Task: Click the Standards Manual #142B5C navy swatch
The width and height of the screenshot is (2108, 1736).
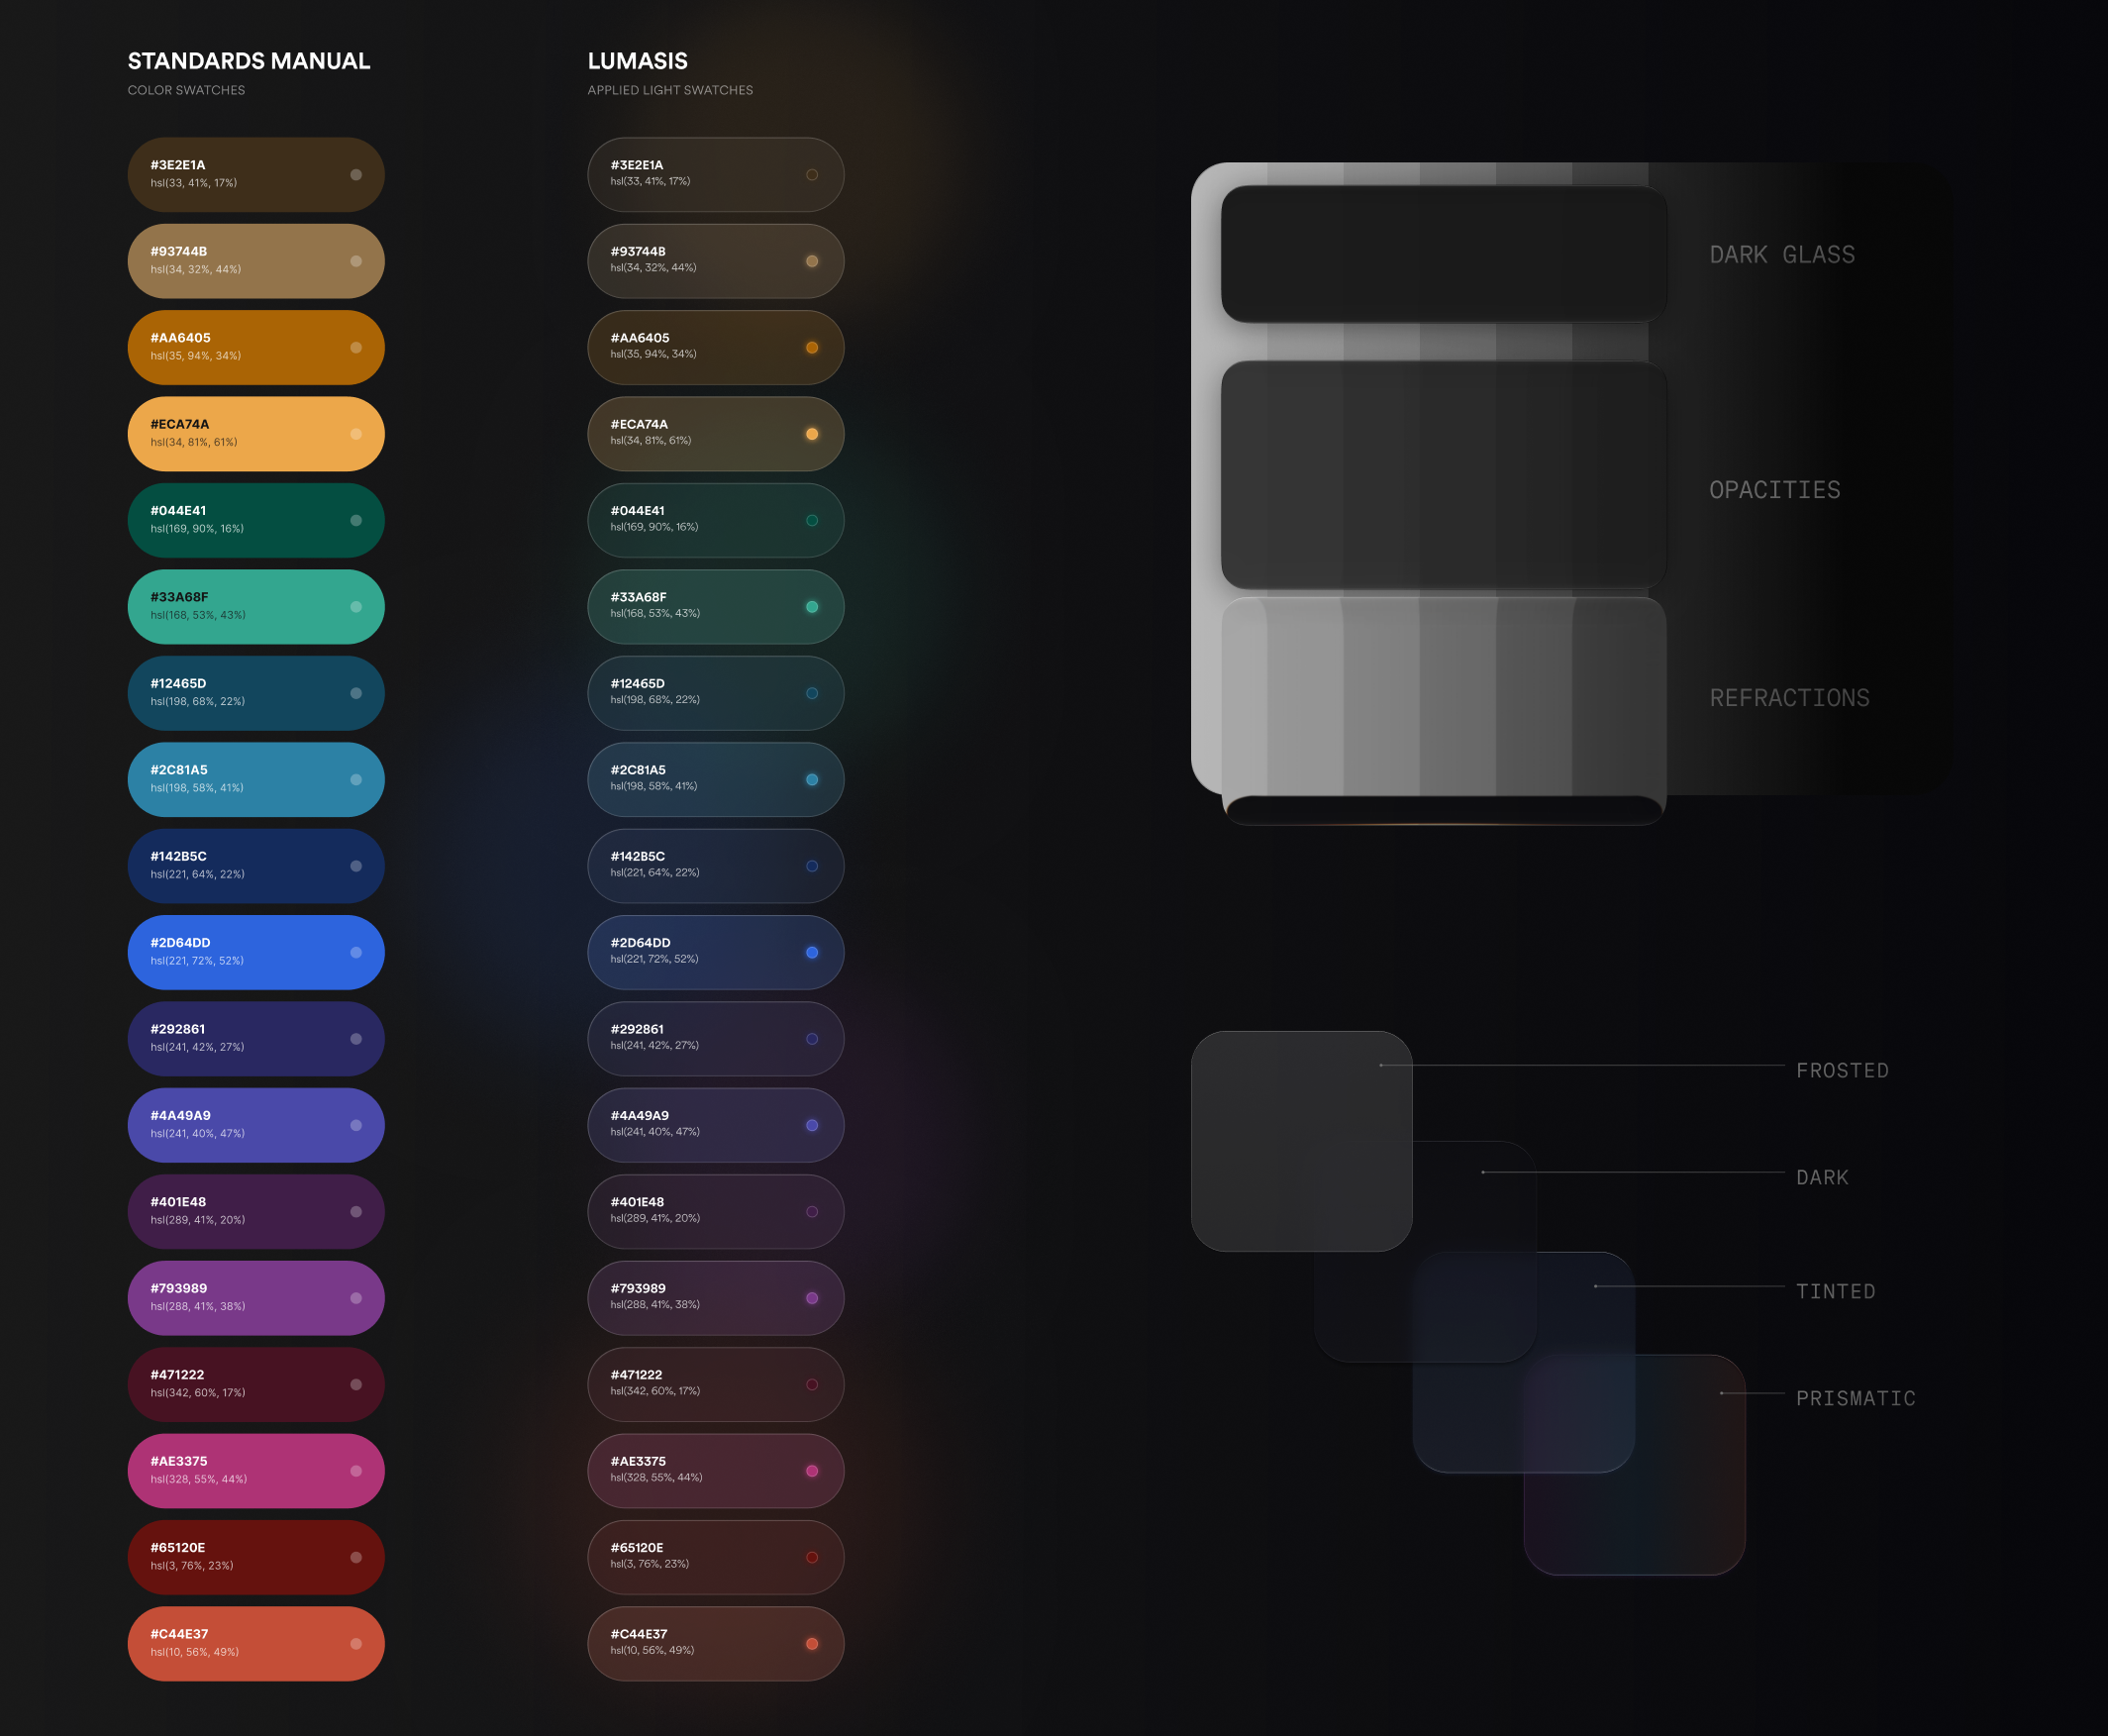Action: [256, 866]
